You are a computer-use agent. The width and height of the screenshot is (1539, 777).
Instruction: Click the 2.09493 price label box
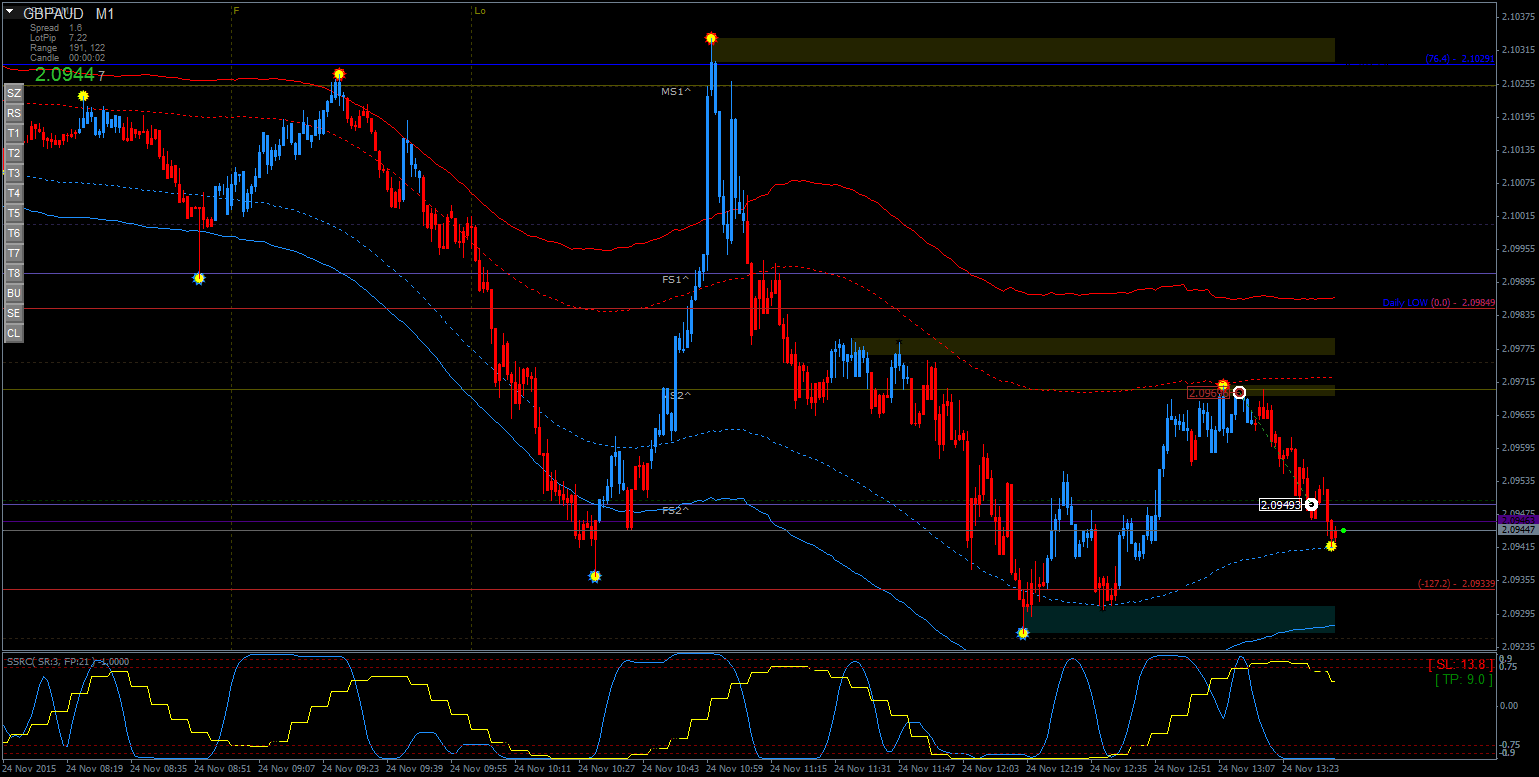[1281, 505]
